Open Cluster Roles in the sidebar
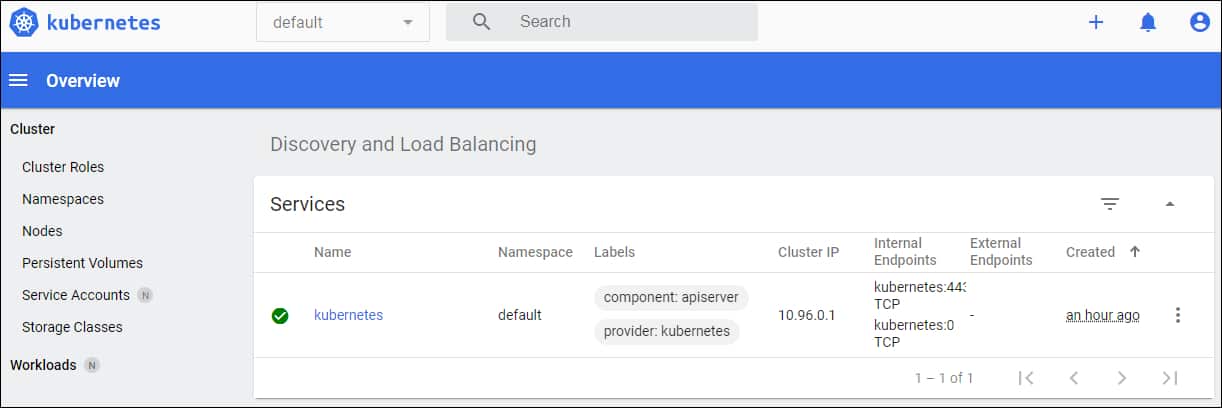1222x408 pixels. point(63,167)
